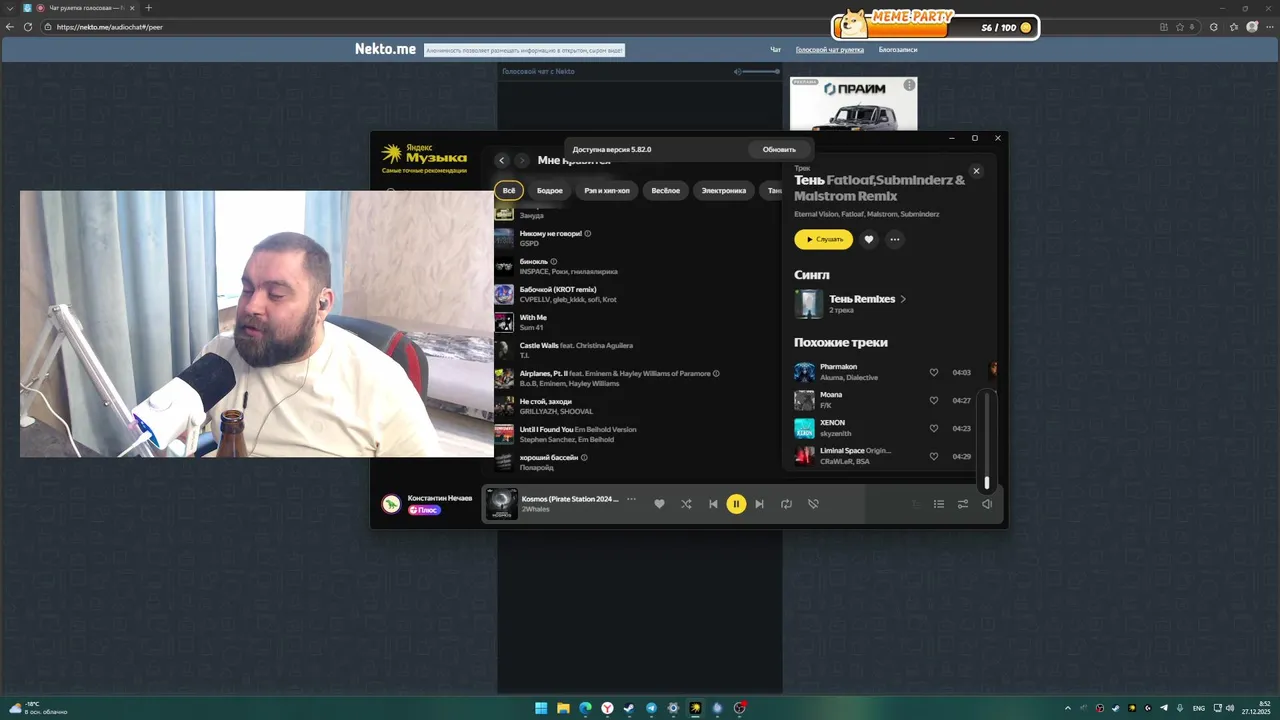The image size is (1280, 720).
Task: Click the Nekto.me site logo
Action: coord(385,49)
